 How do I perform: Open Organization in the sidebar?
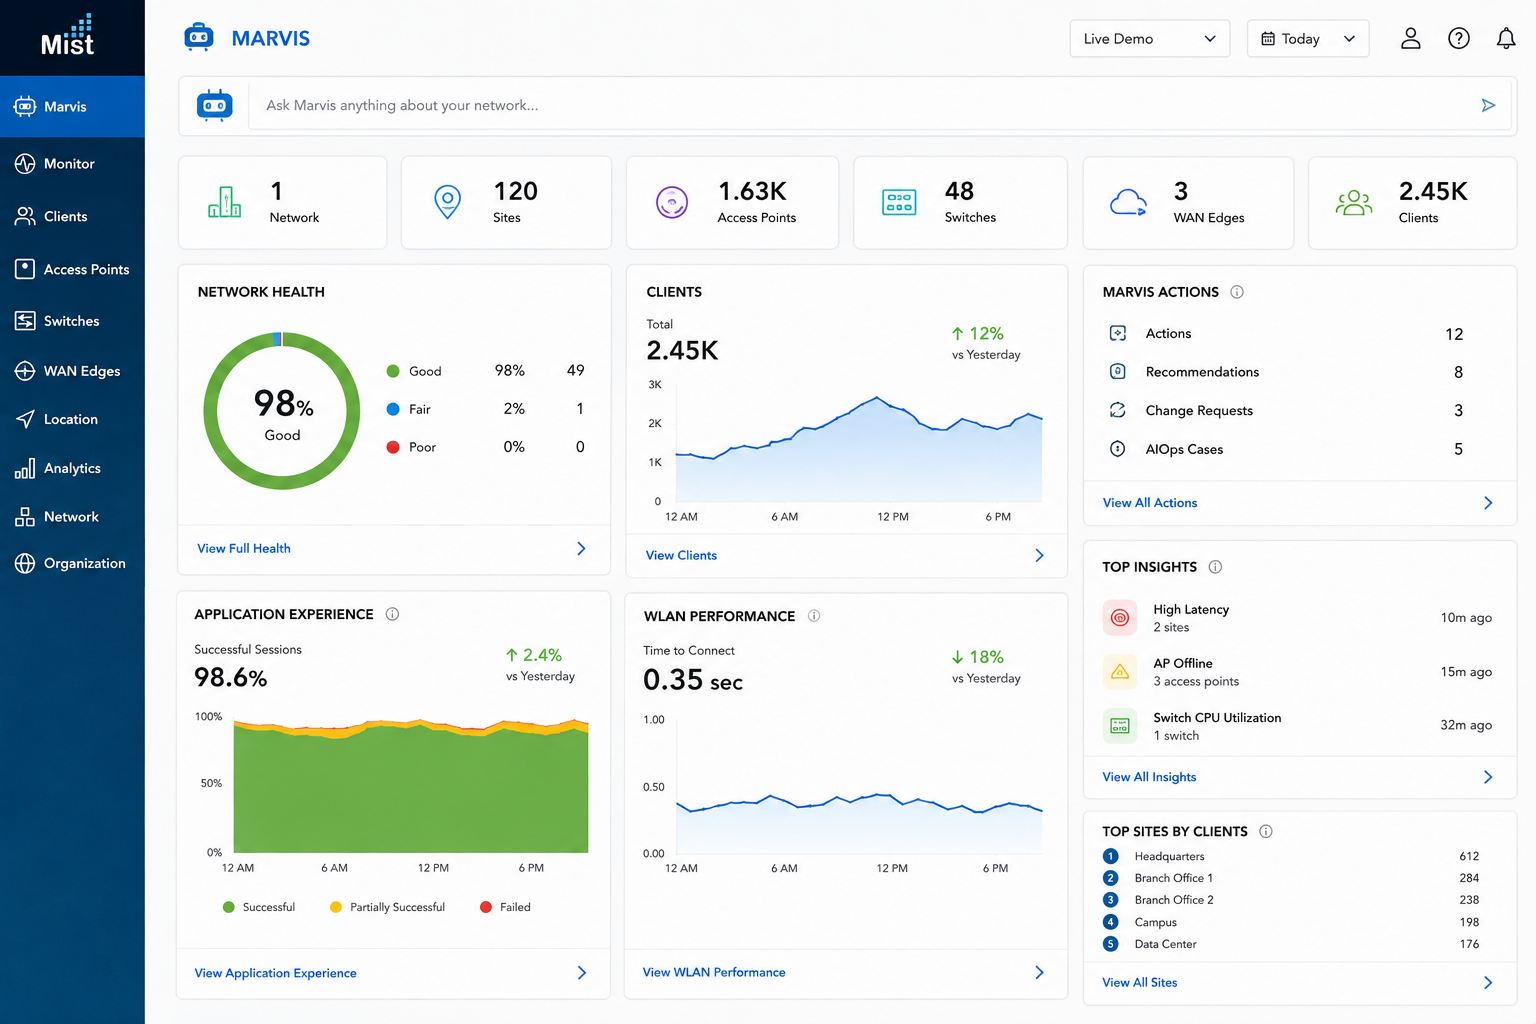72,564
